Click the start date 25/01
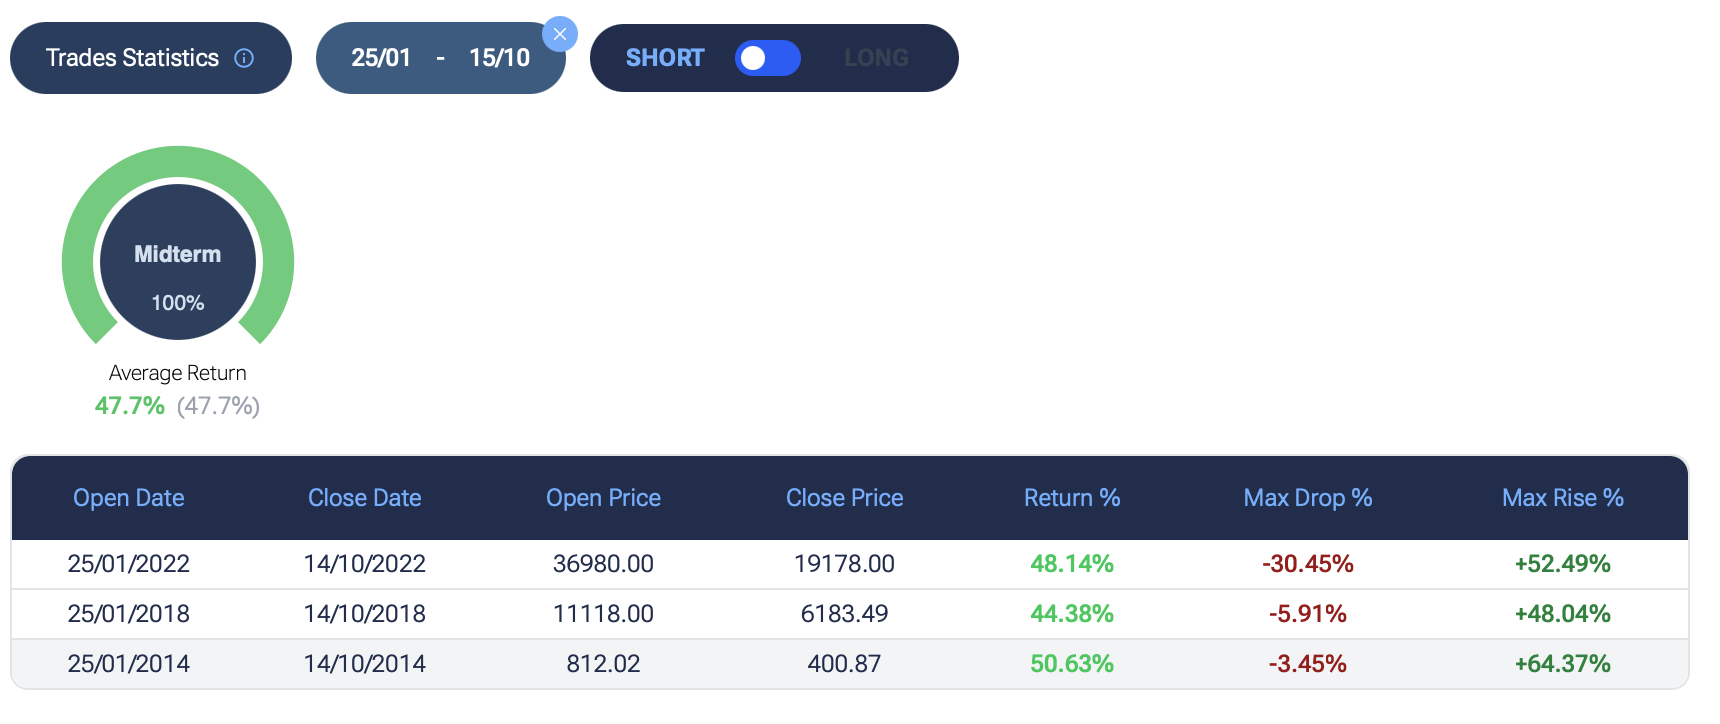 (x=381, y=58)
